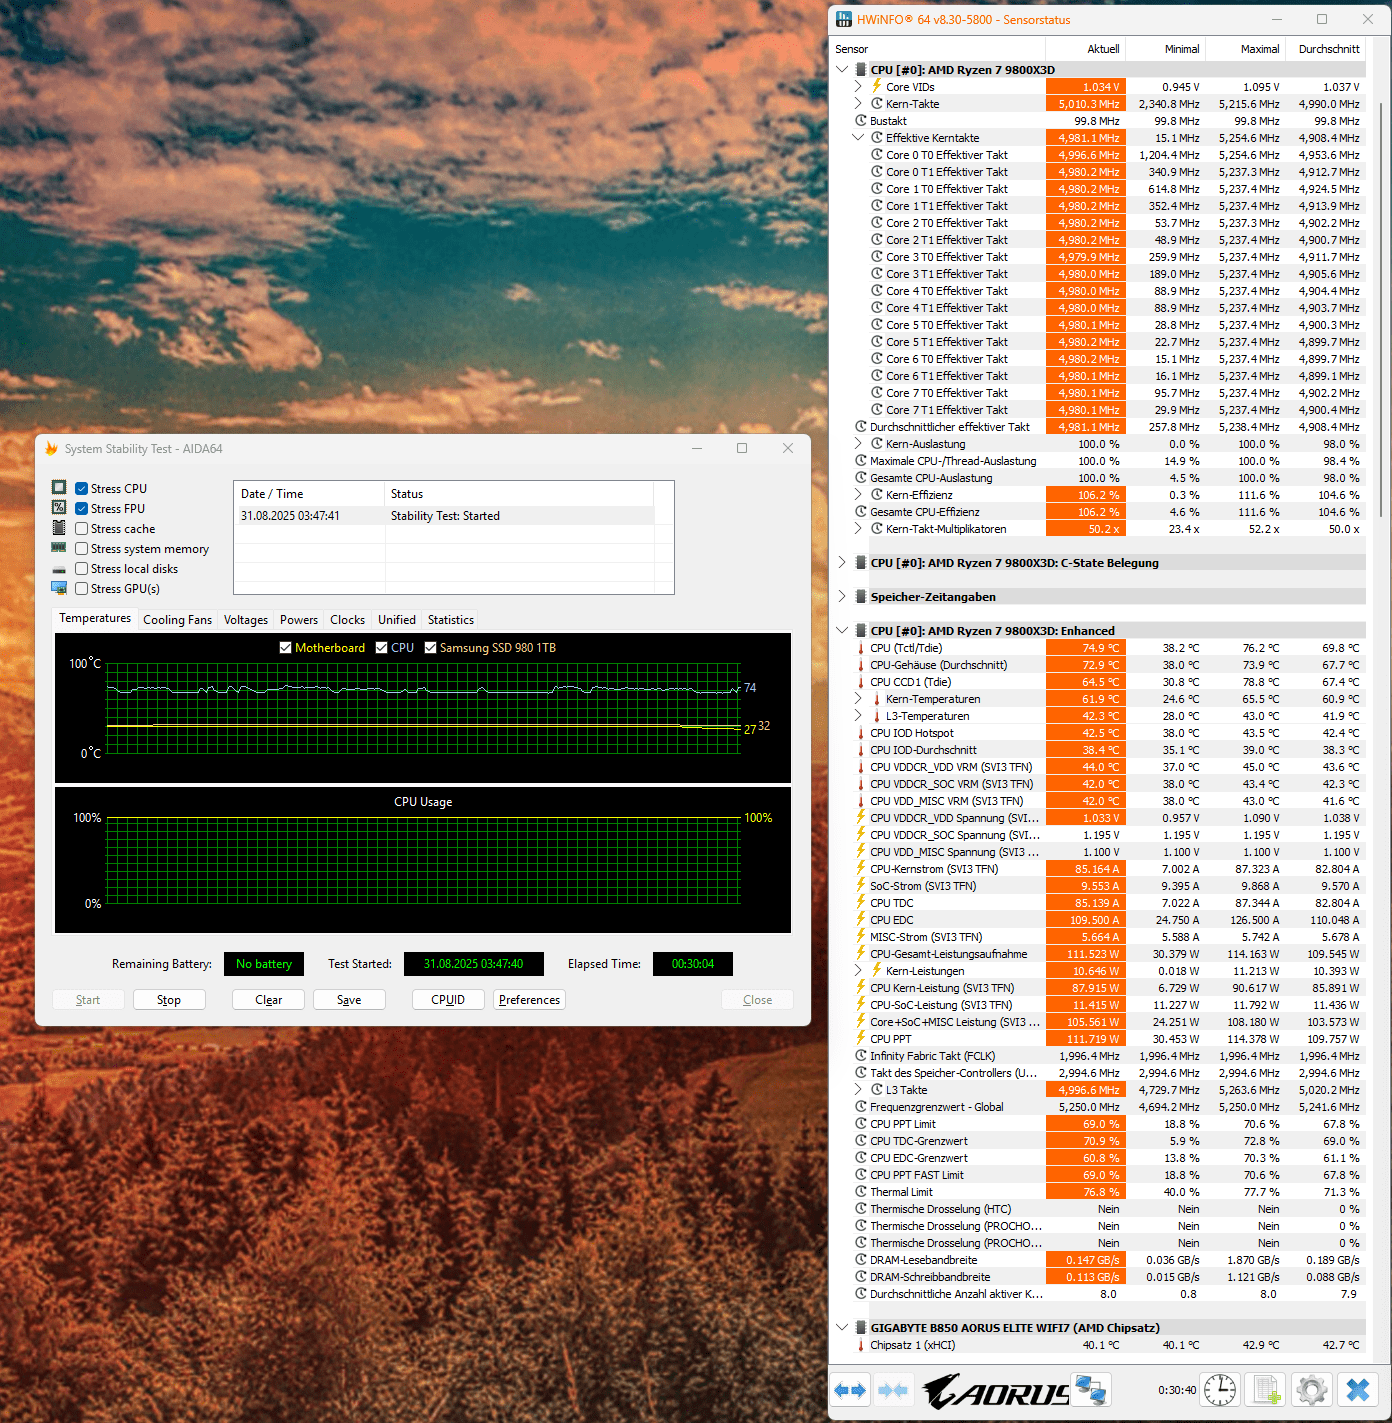Click the Maximal column header
The image size is (1392, 1423).
pyautogui.click(x=1246, y=49)
